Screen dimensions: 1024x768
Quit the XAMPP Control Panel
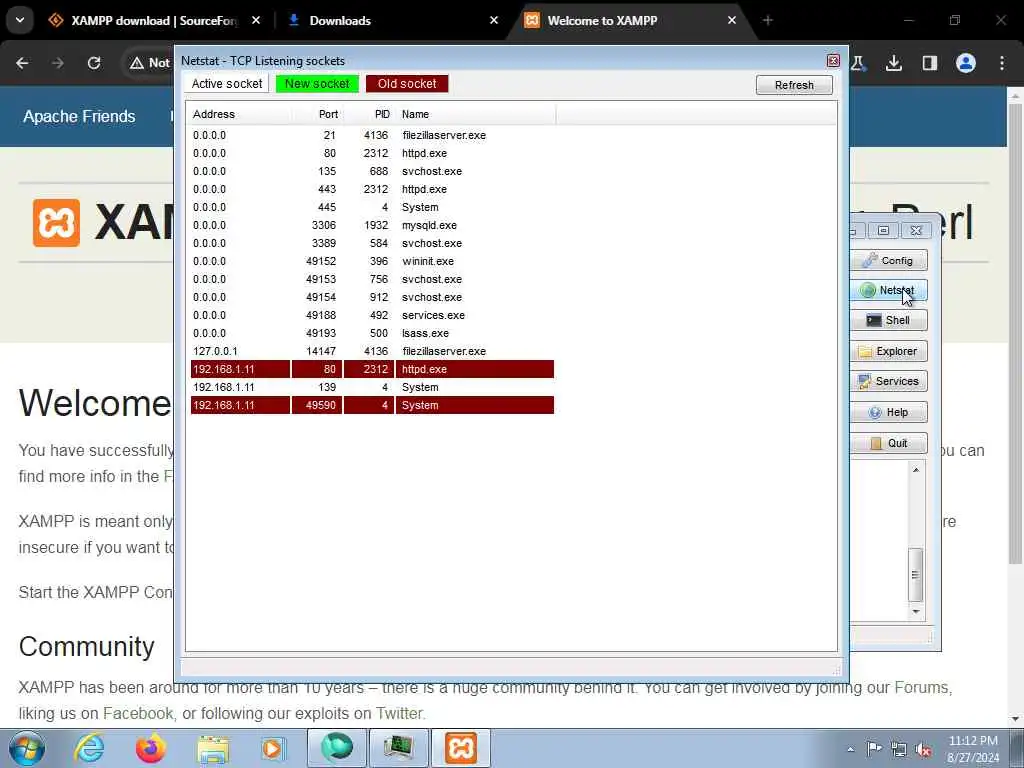click(x=888, y=443)
